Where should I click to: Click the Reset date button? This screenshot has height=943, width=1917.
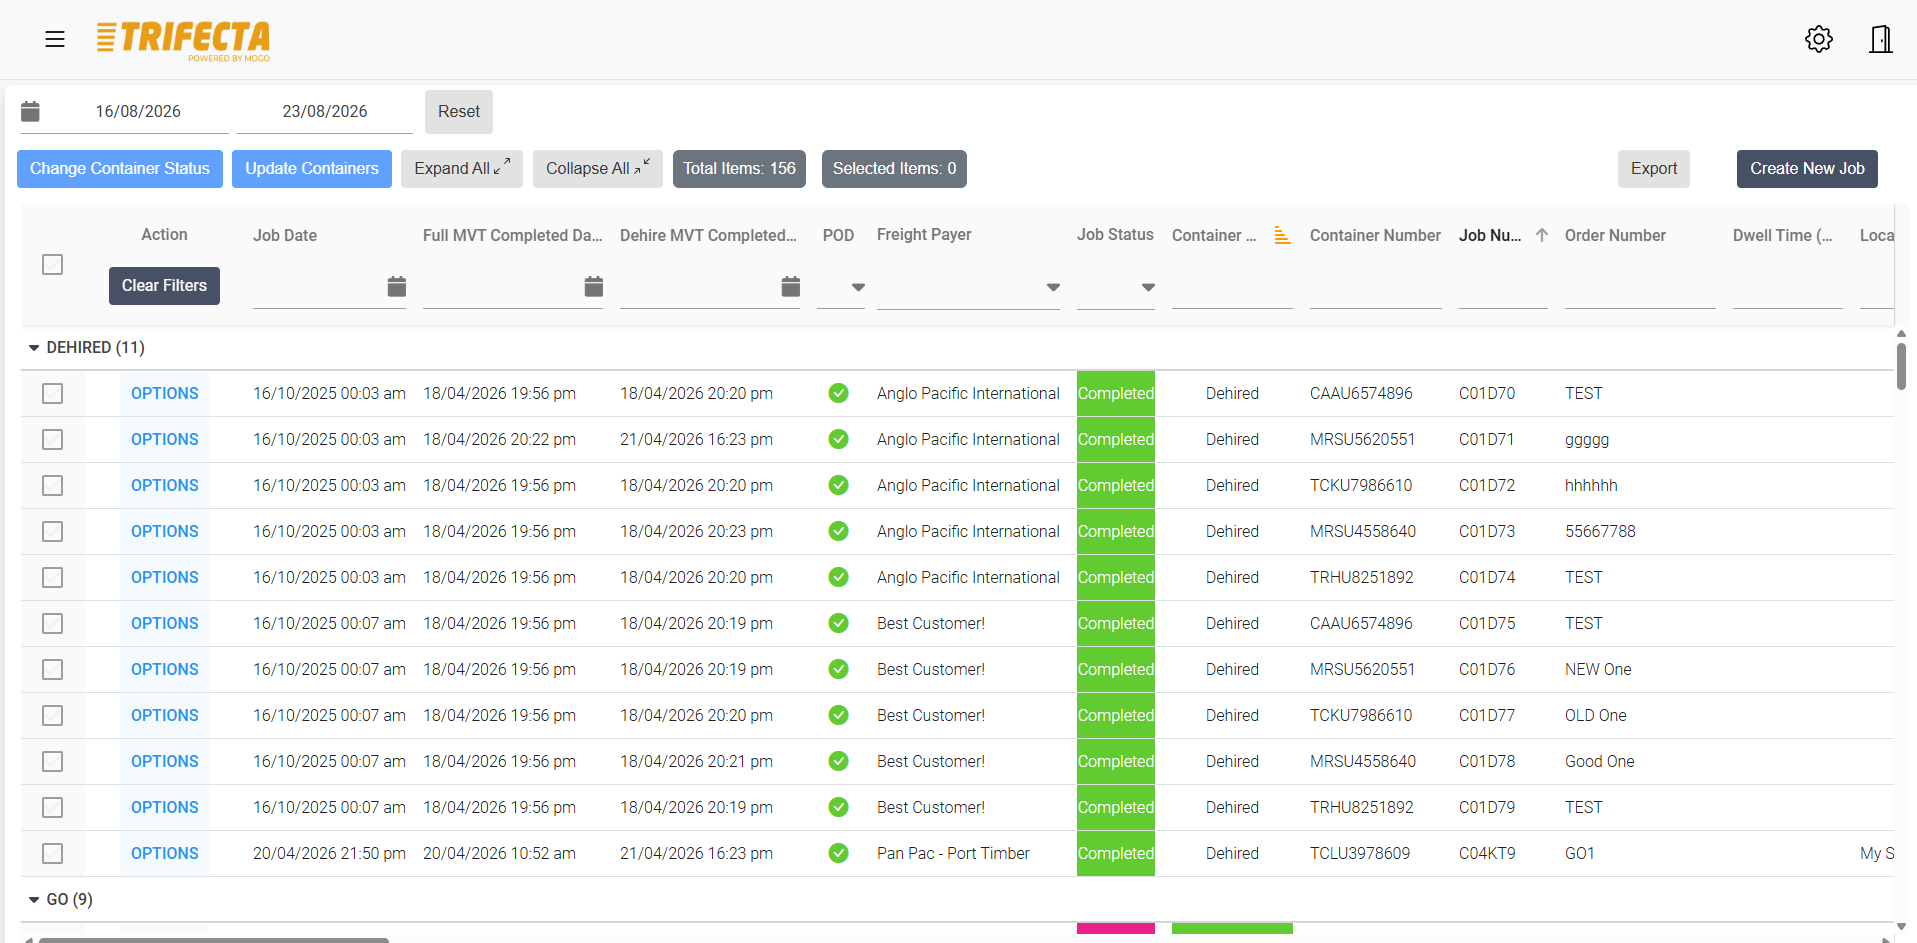point(459,112)
